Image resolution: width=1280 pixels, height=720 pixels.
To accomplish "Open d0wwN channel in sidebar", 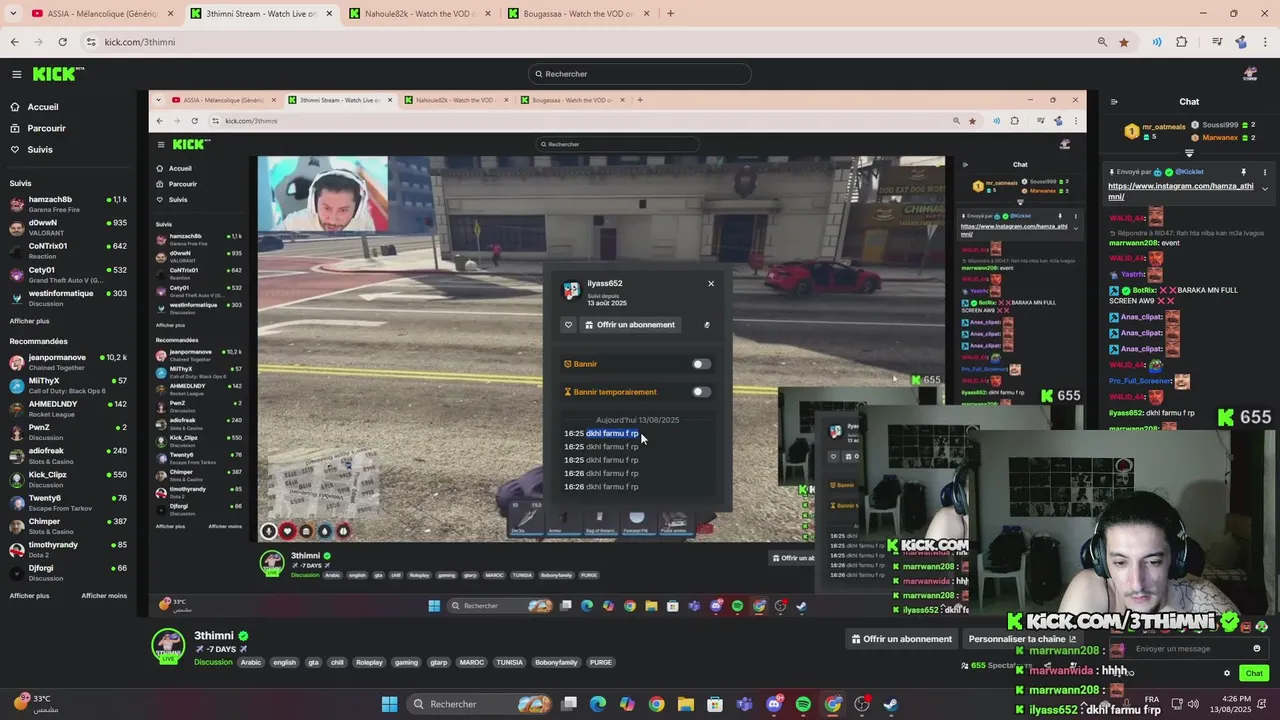I will tap(68, 227).
